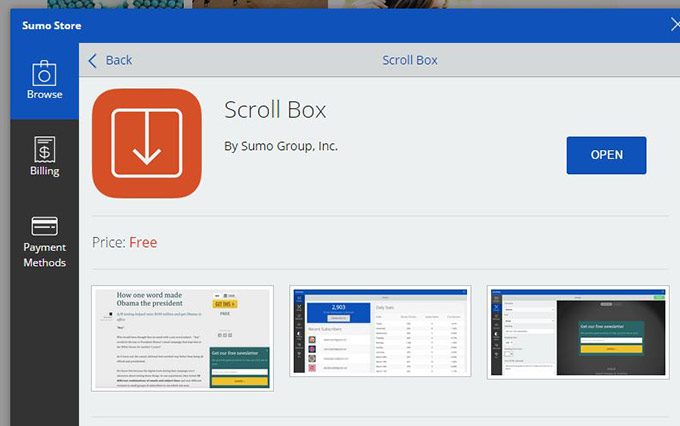Click the 'By Sumo Group, Inc.' text
Screen dimensions: 680x426
coord(281,146)
